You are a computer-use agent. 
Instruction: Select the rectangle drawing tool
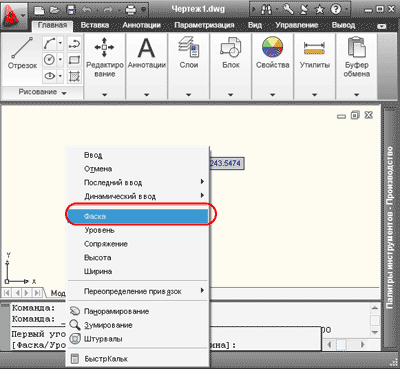[74, 60]
